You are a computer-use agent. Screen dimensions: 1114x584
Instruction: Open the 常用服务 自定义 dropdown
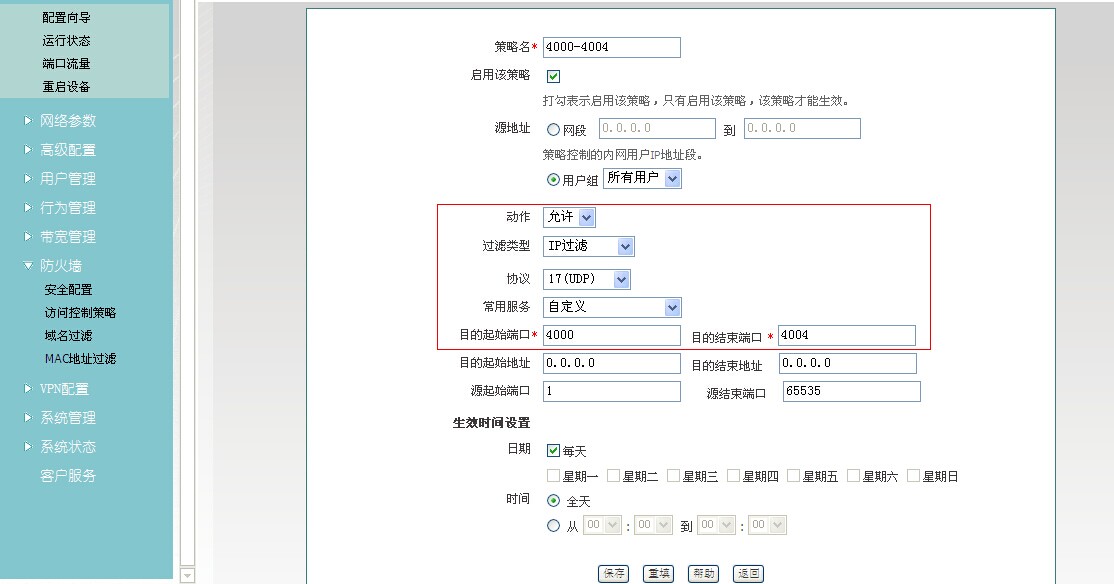click(612, 307)
